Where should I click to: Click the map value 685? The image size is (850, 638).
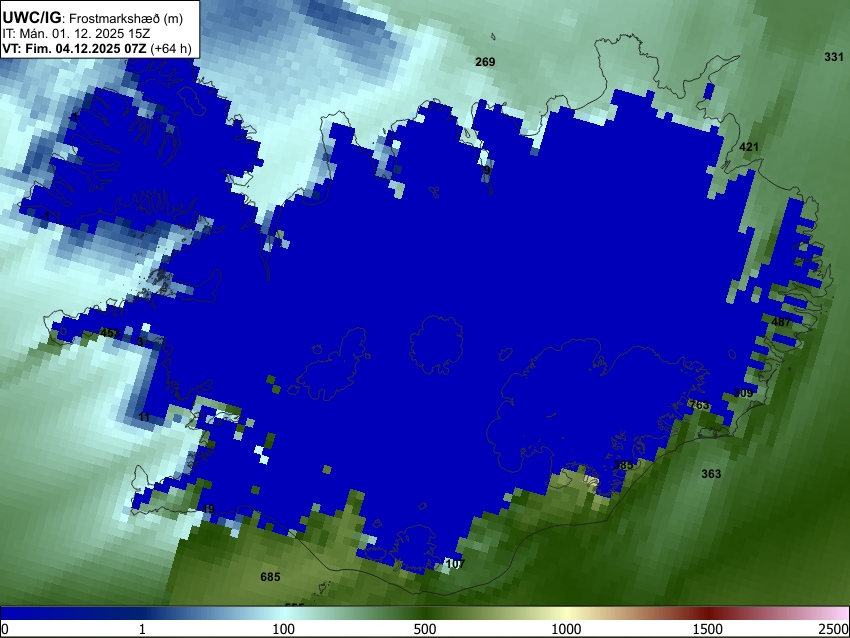pos(270,577)
